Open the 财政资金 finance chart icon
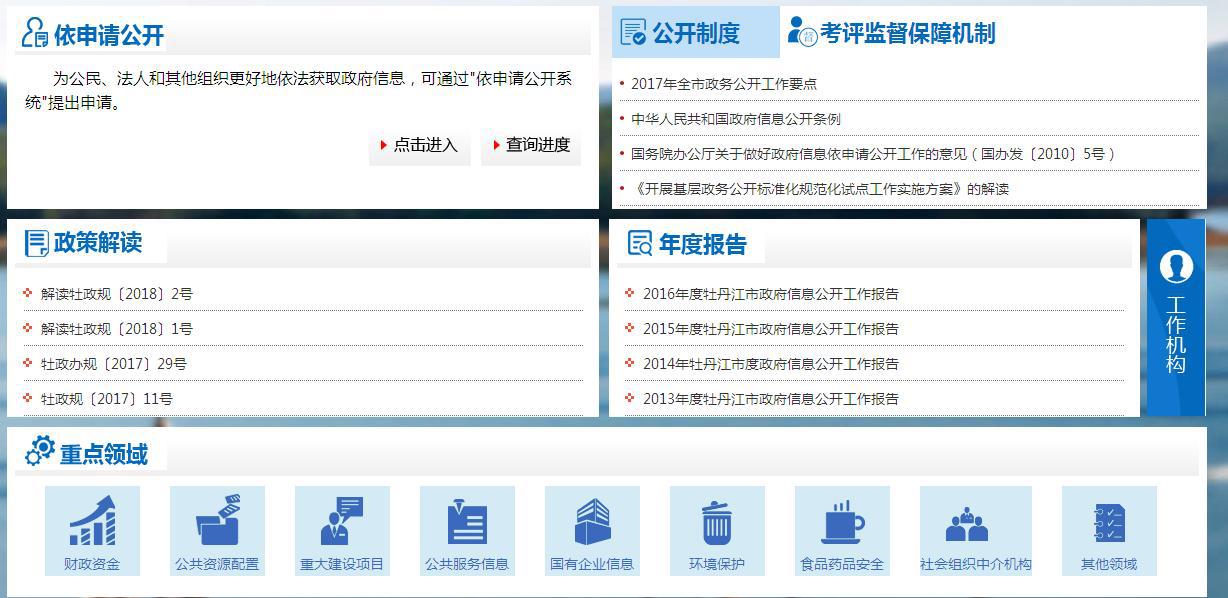The image size is (1228, 598). (x=92, y=522)
